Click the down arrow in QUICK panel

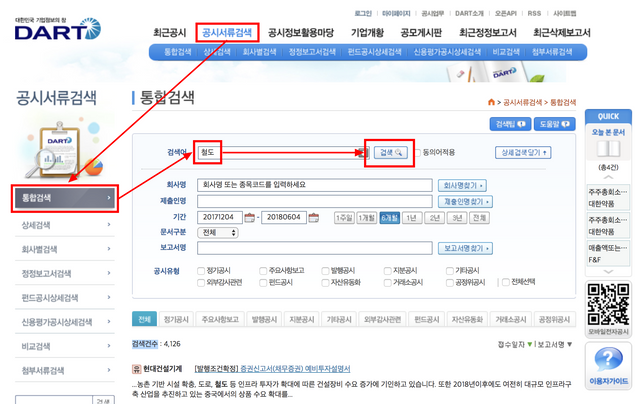pos(608,271)
